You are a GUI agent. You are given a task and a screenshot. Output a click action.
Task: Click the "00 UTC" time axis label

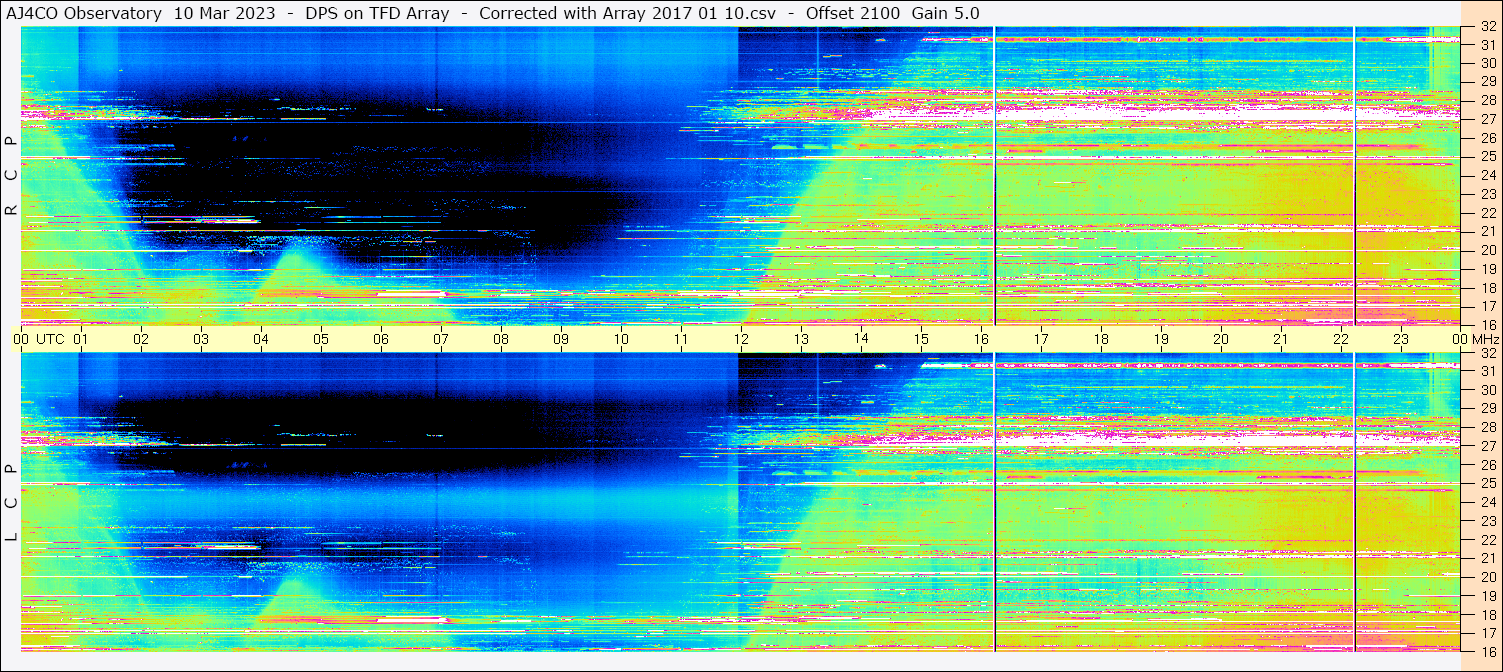(x=40, y=339)
